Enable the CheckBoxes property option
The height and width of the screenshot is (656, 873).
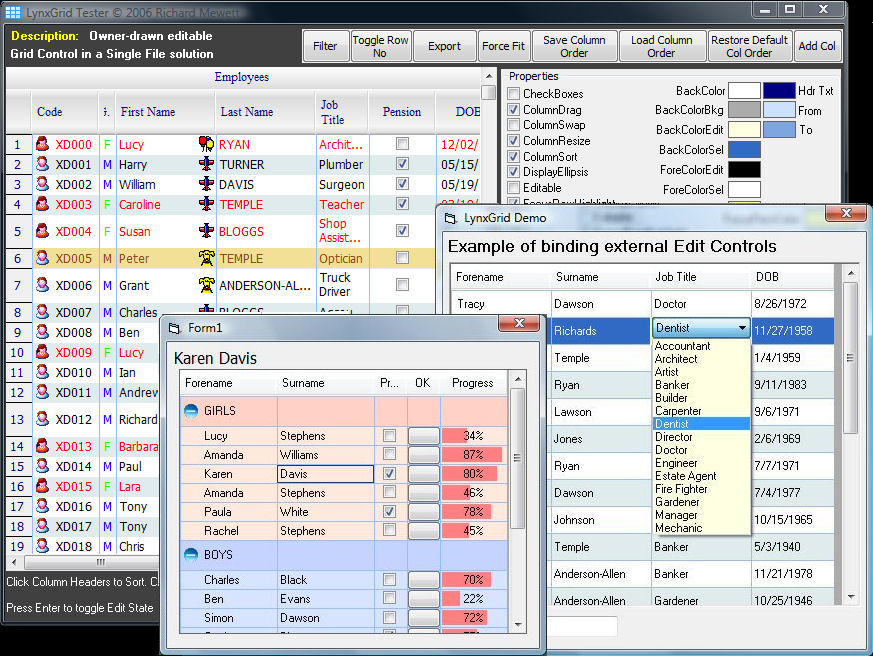tap(513, 94)
